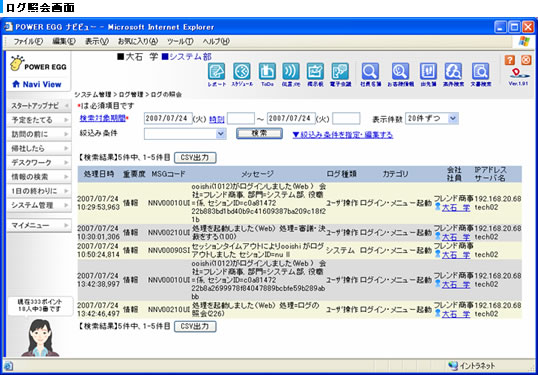Open the ToDo toolbar icon
The width and height of the screenshot is (538, 375).
coord(267,74)
